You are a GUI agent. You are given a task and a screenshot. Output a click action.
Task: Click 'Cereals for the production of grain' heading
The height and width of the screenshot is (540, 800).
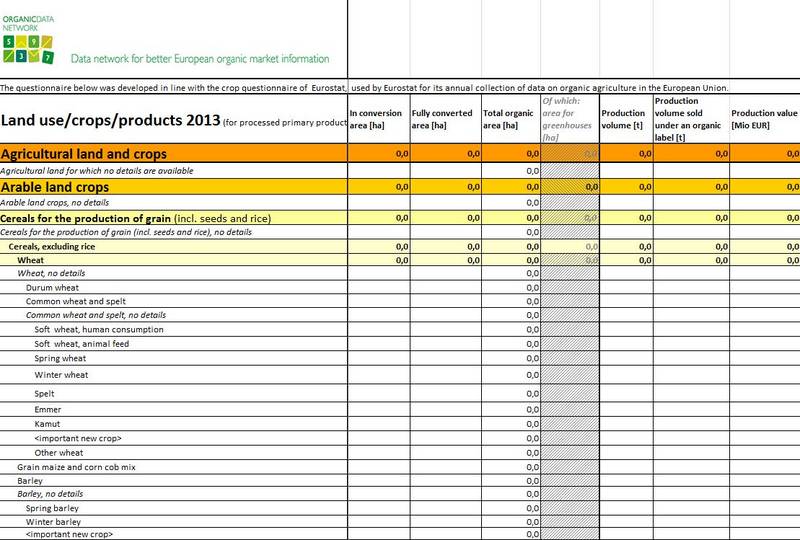pos(136,218)
